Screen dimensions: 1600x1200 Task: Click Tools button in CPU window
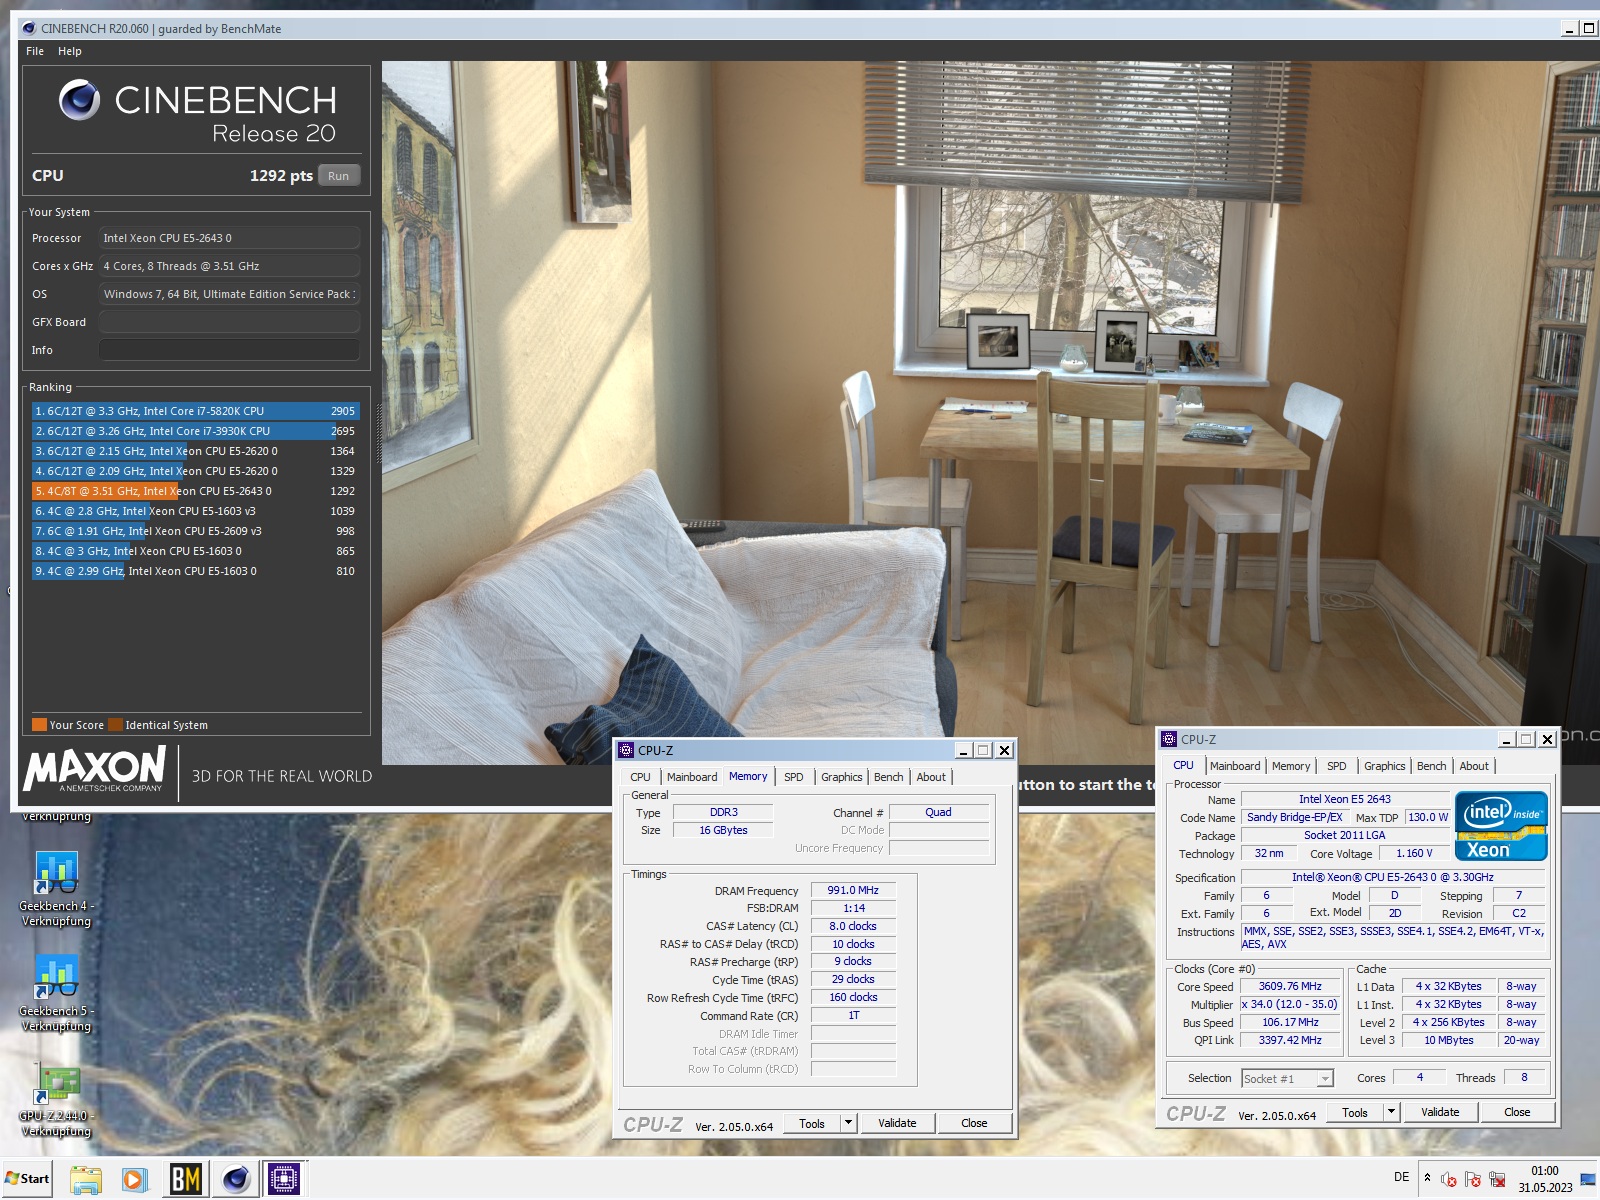click(x=1355, y=1113)
